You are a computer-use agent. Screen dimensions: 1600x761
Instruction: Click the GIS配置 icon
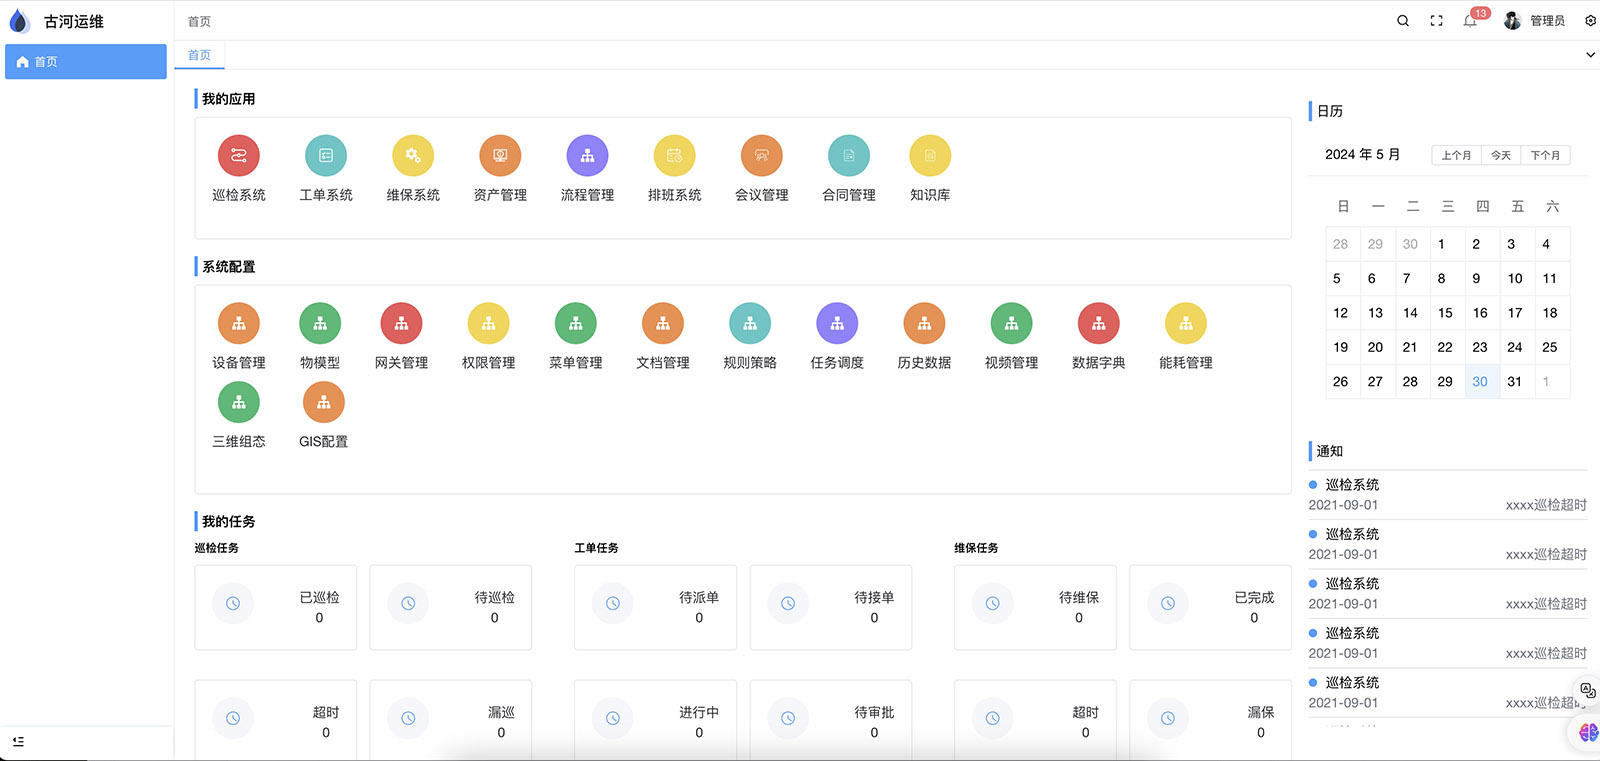(x=323, y=403)
